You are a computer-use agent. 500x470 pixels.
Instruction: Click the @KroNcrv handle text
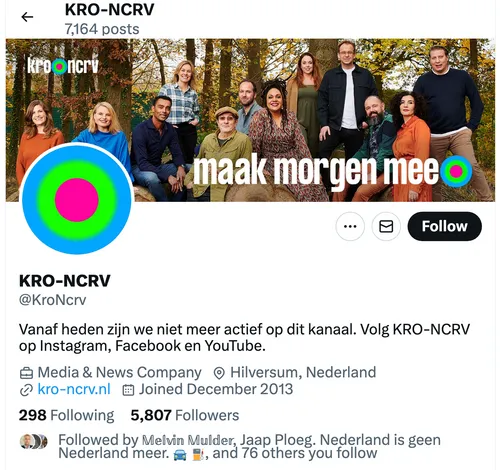(53, 300)
